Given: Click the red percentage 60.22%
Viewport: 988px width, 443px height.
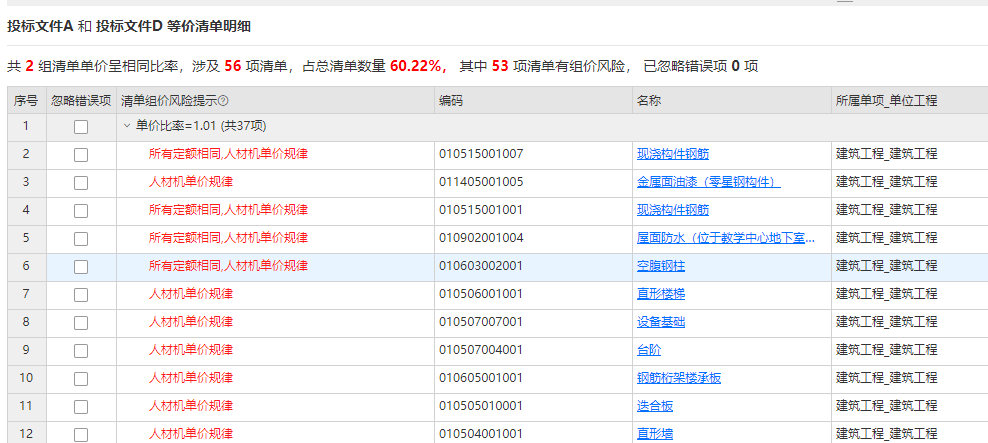Looking at the screenshot, I should click(416, 66).
